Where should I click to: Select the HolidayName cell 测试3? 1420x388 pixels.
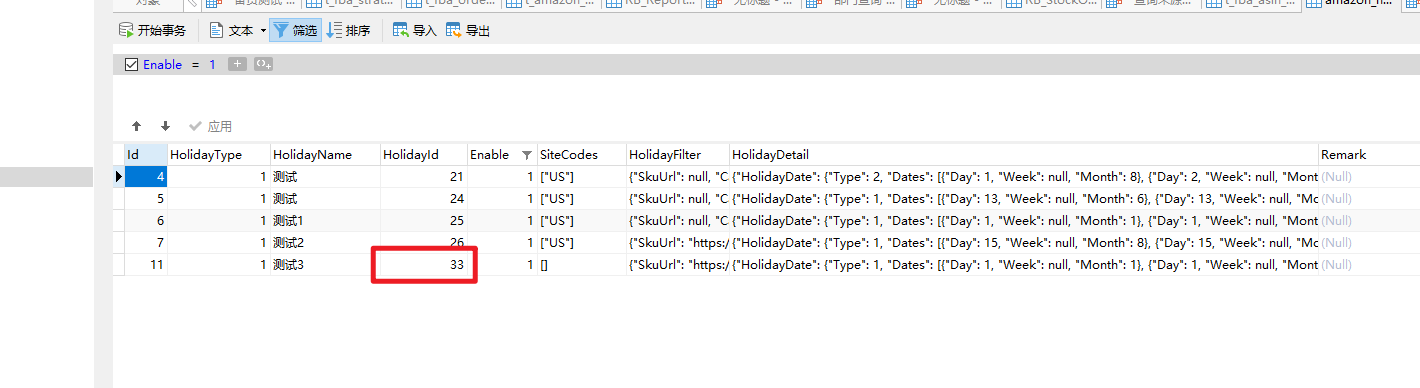click(325, 264)
